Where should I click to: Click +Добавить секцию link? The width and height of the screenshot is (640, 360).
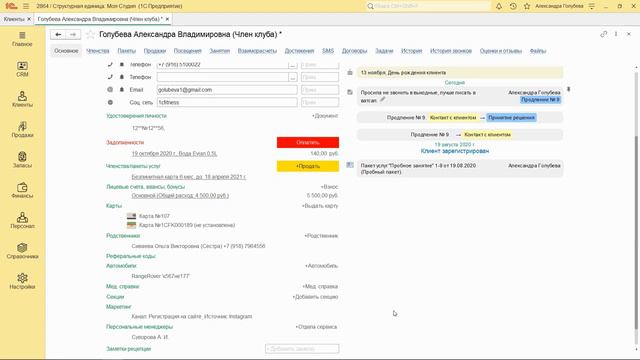click(315, 297)
